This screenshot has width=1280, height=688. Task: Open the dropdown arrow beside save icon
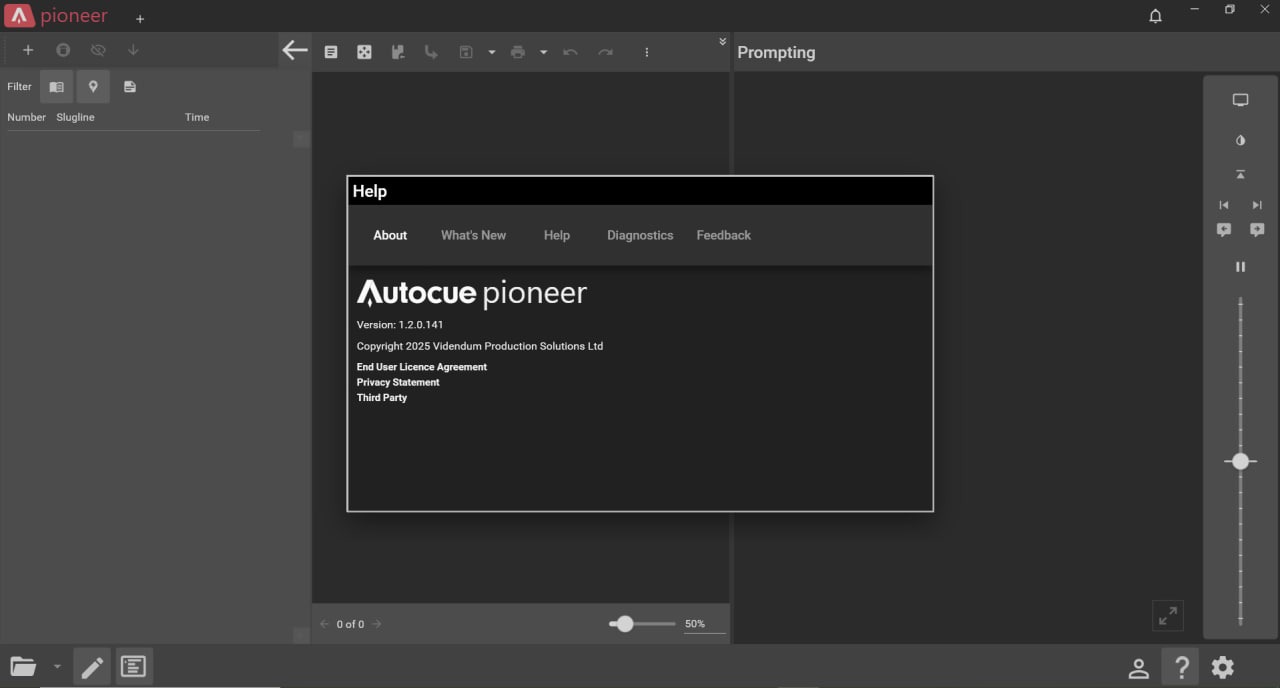click(x=492, y=52)
